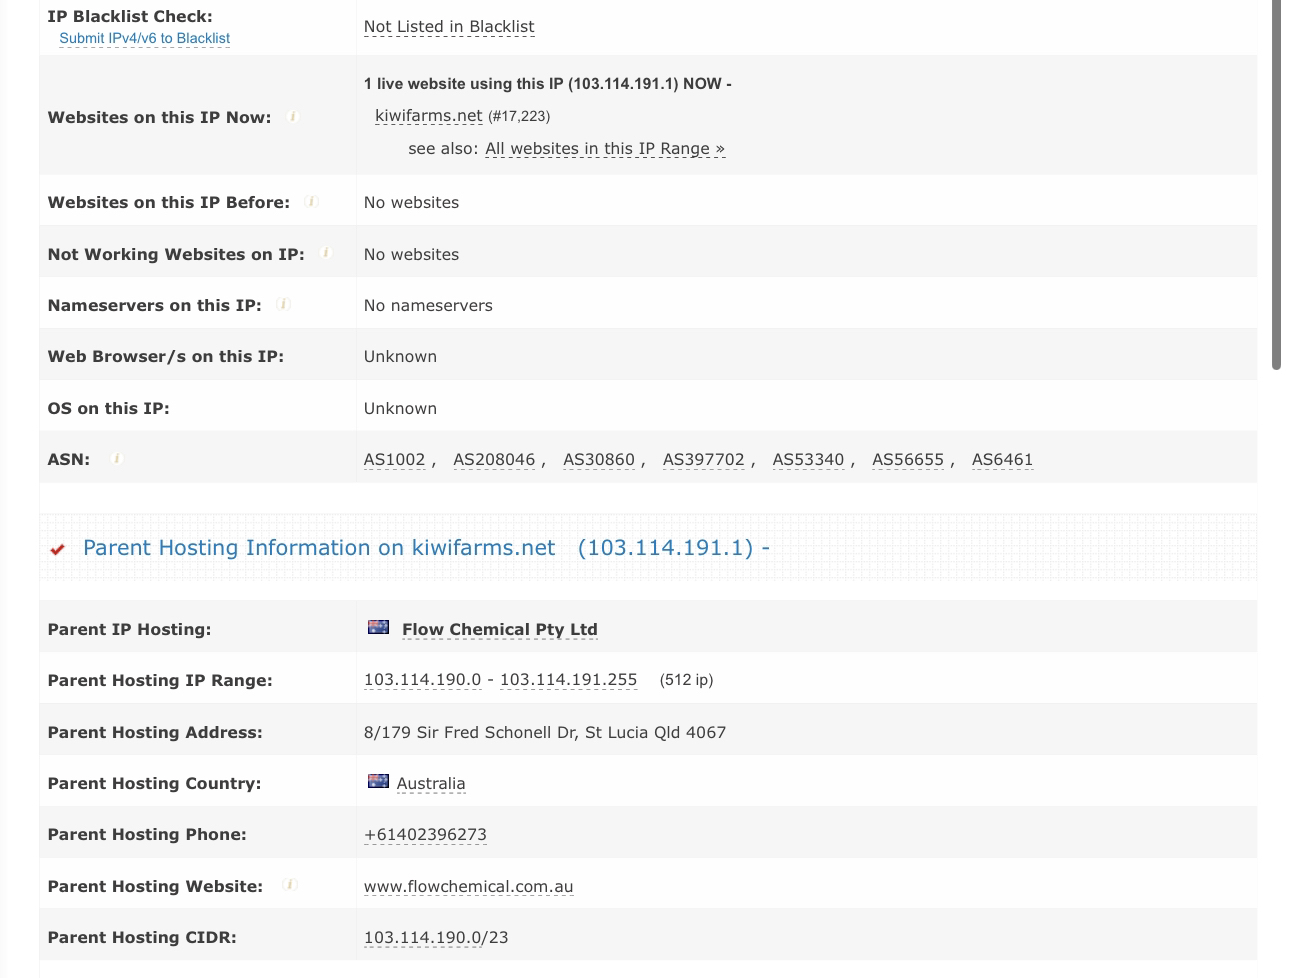Image resolution: width=1290 pixels, height=978 pixels.
Task: Click the vertical page scrollbar thumb
Action: 1276,185
